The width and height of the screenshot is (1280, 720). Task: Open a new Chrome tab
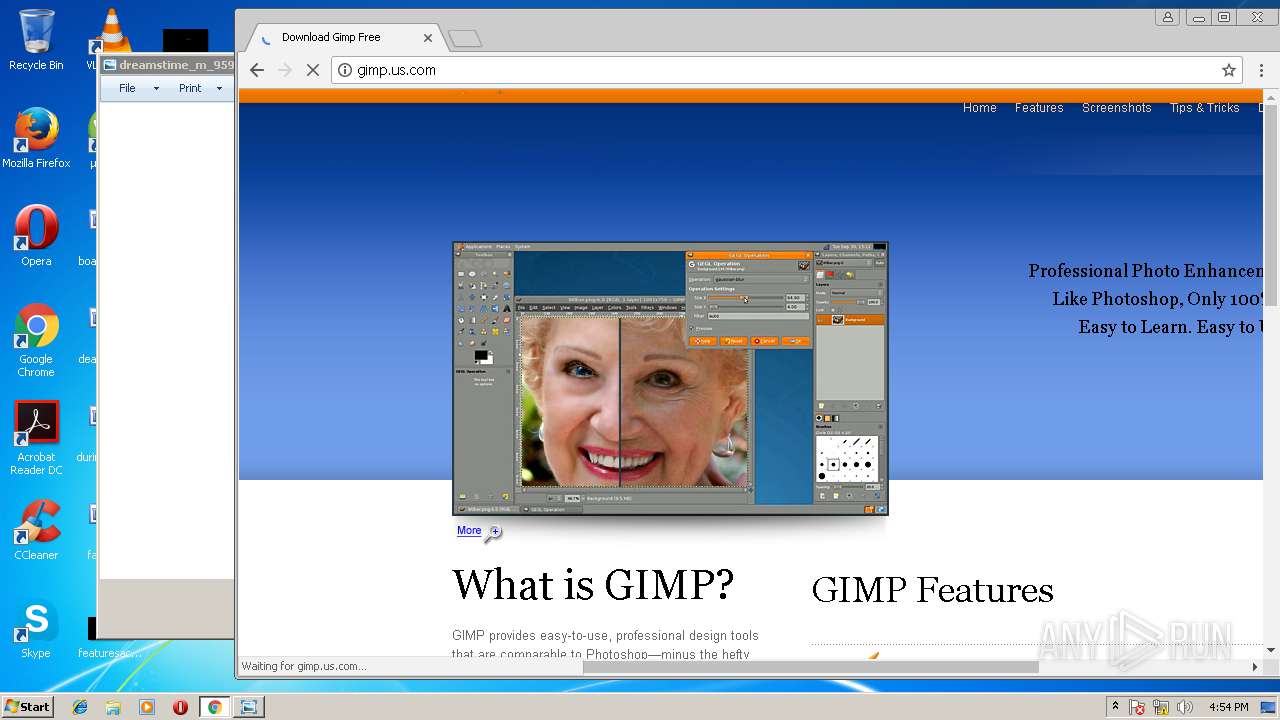point(465,38)
